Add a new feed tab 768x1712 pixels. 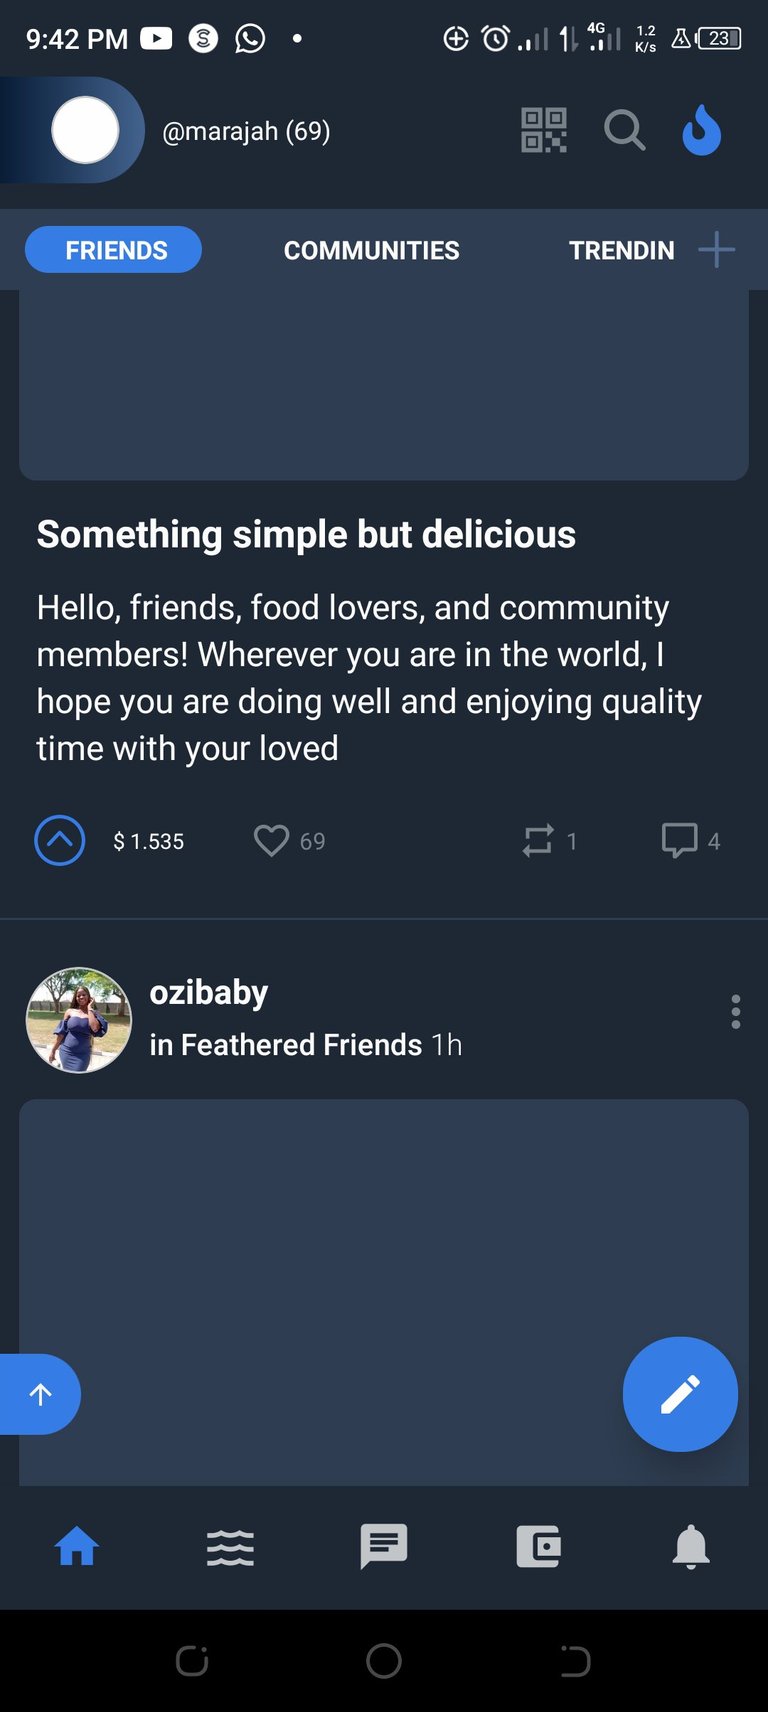(x=716, y=250)
